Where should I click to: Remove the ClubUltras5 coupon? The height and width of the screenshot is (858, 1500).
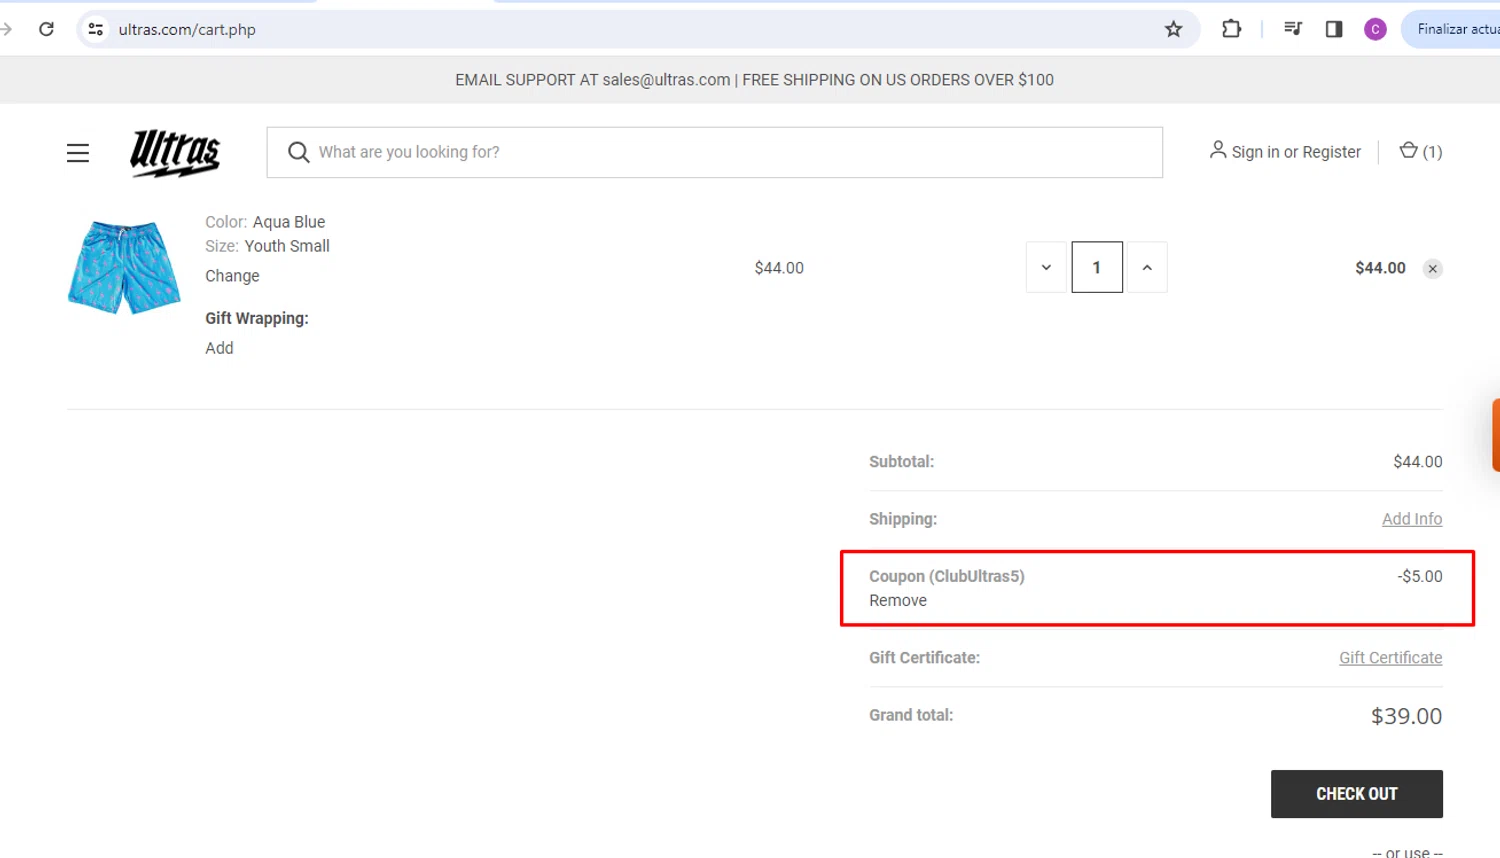pos(898,600)
